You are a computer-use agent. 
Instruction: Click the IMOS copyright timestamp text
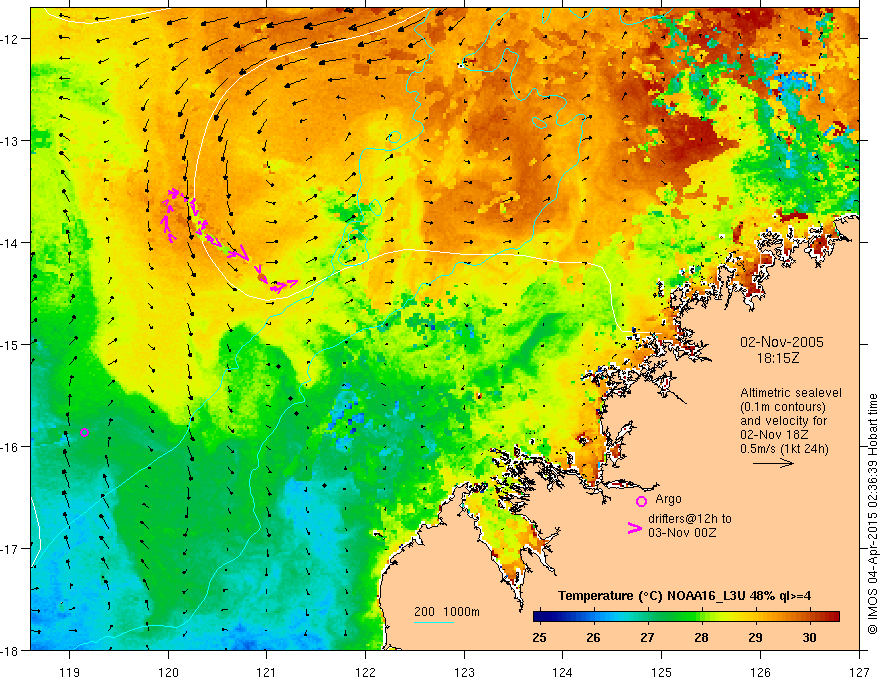tap(872, 514)
